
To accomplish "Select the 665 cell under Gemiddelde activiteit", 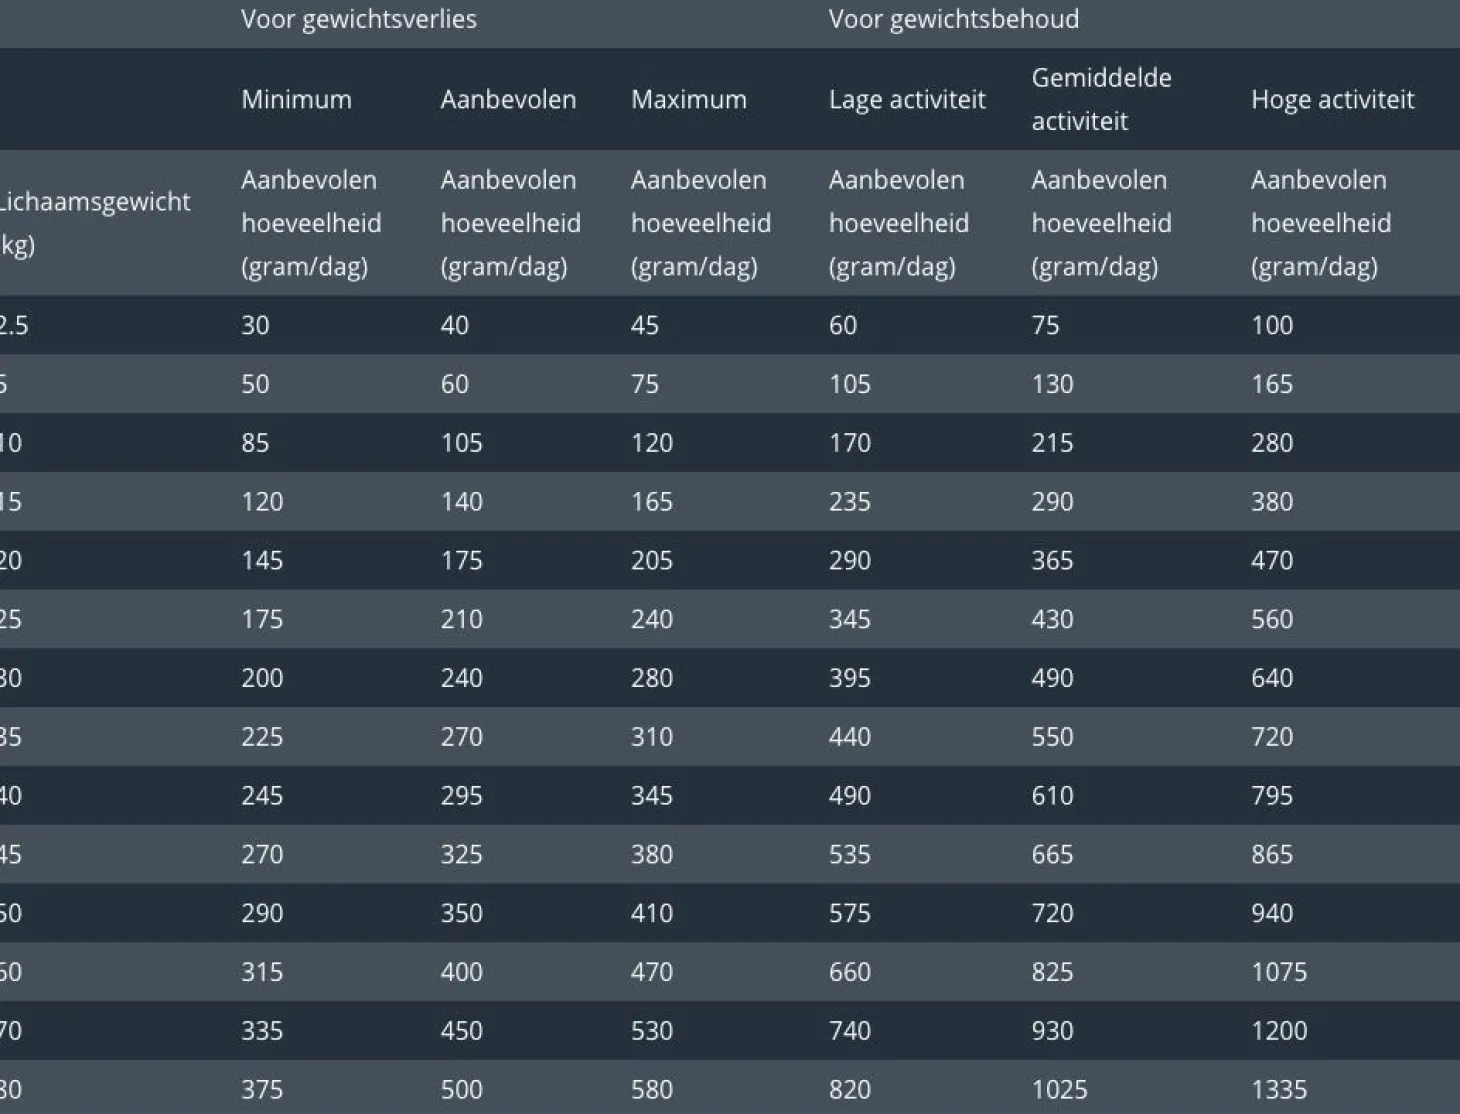I will tap(1052, 855).
